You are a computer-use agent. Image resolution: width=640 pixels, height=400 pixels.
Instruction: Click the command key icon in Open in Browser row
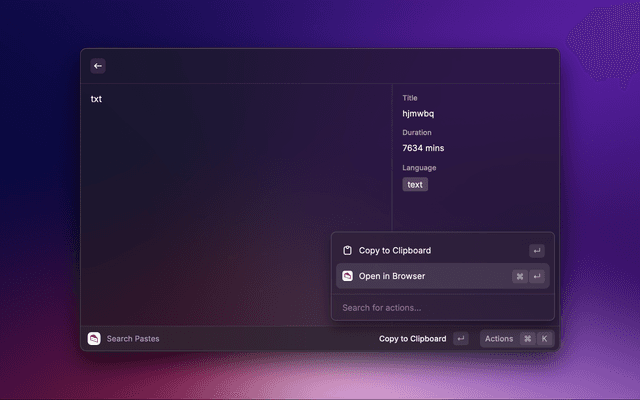519,276
